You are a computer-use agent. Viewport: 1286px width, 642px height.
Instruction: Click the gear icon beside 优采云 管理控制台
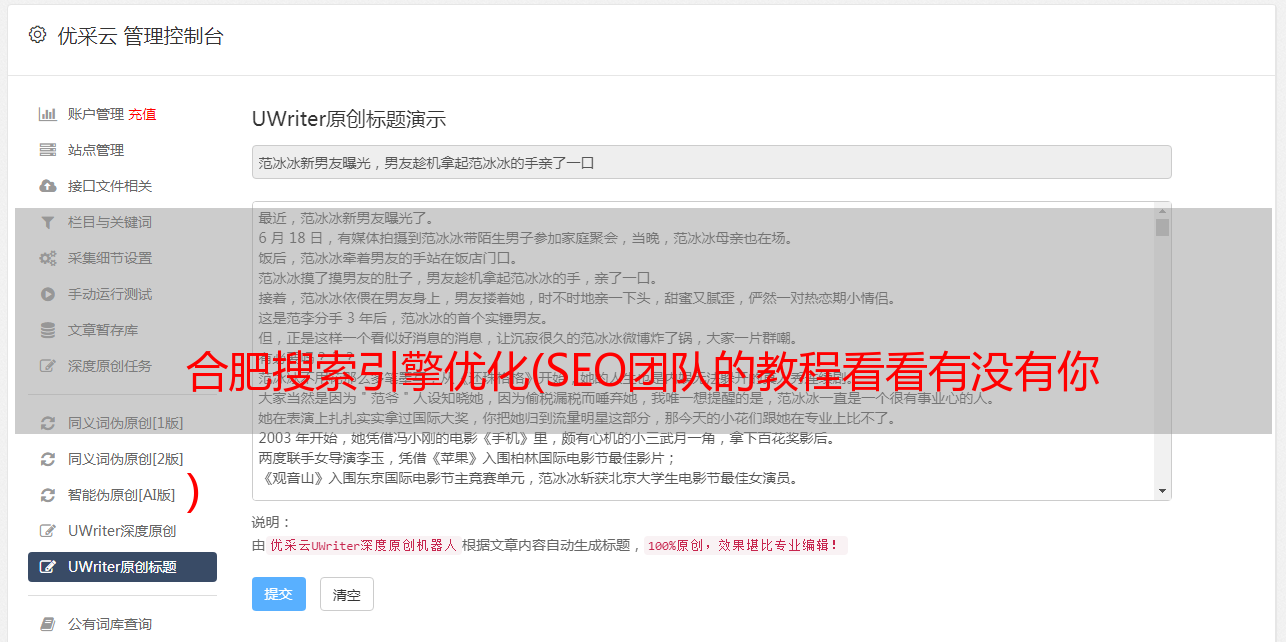point(38,35)
